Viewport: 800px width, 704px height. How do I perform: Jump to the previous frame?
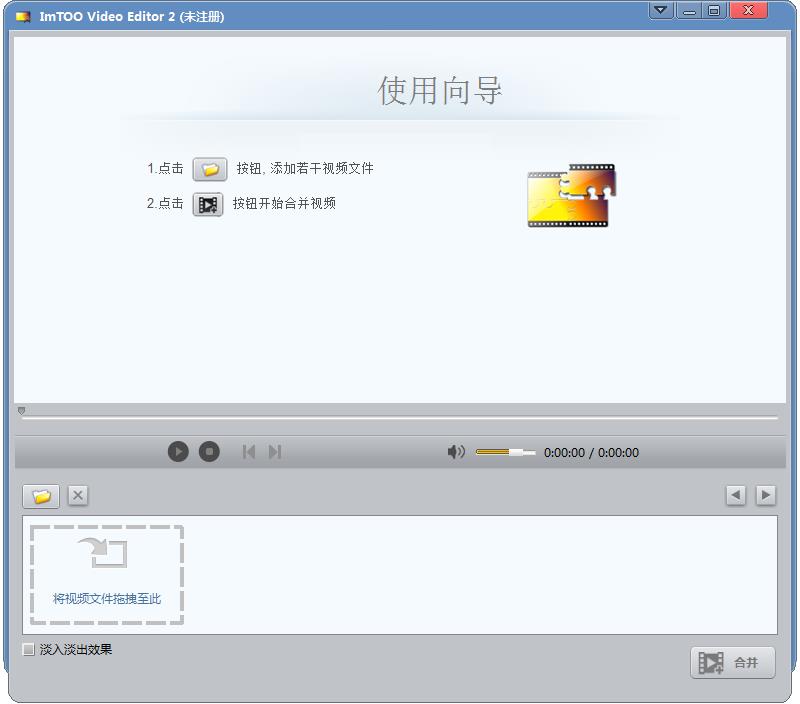click(249, 452)
